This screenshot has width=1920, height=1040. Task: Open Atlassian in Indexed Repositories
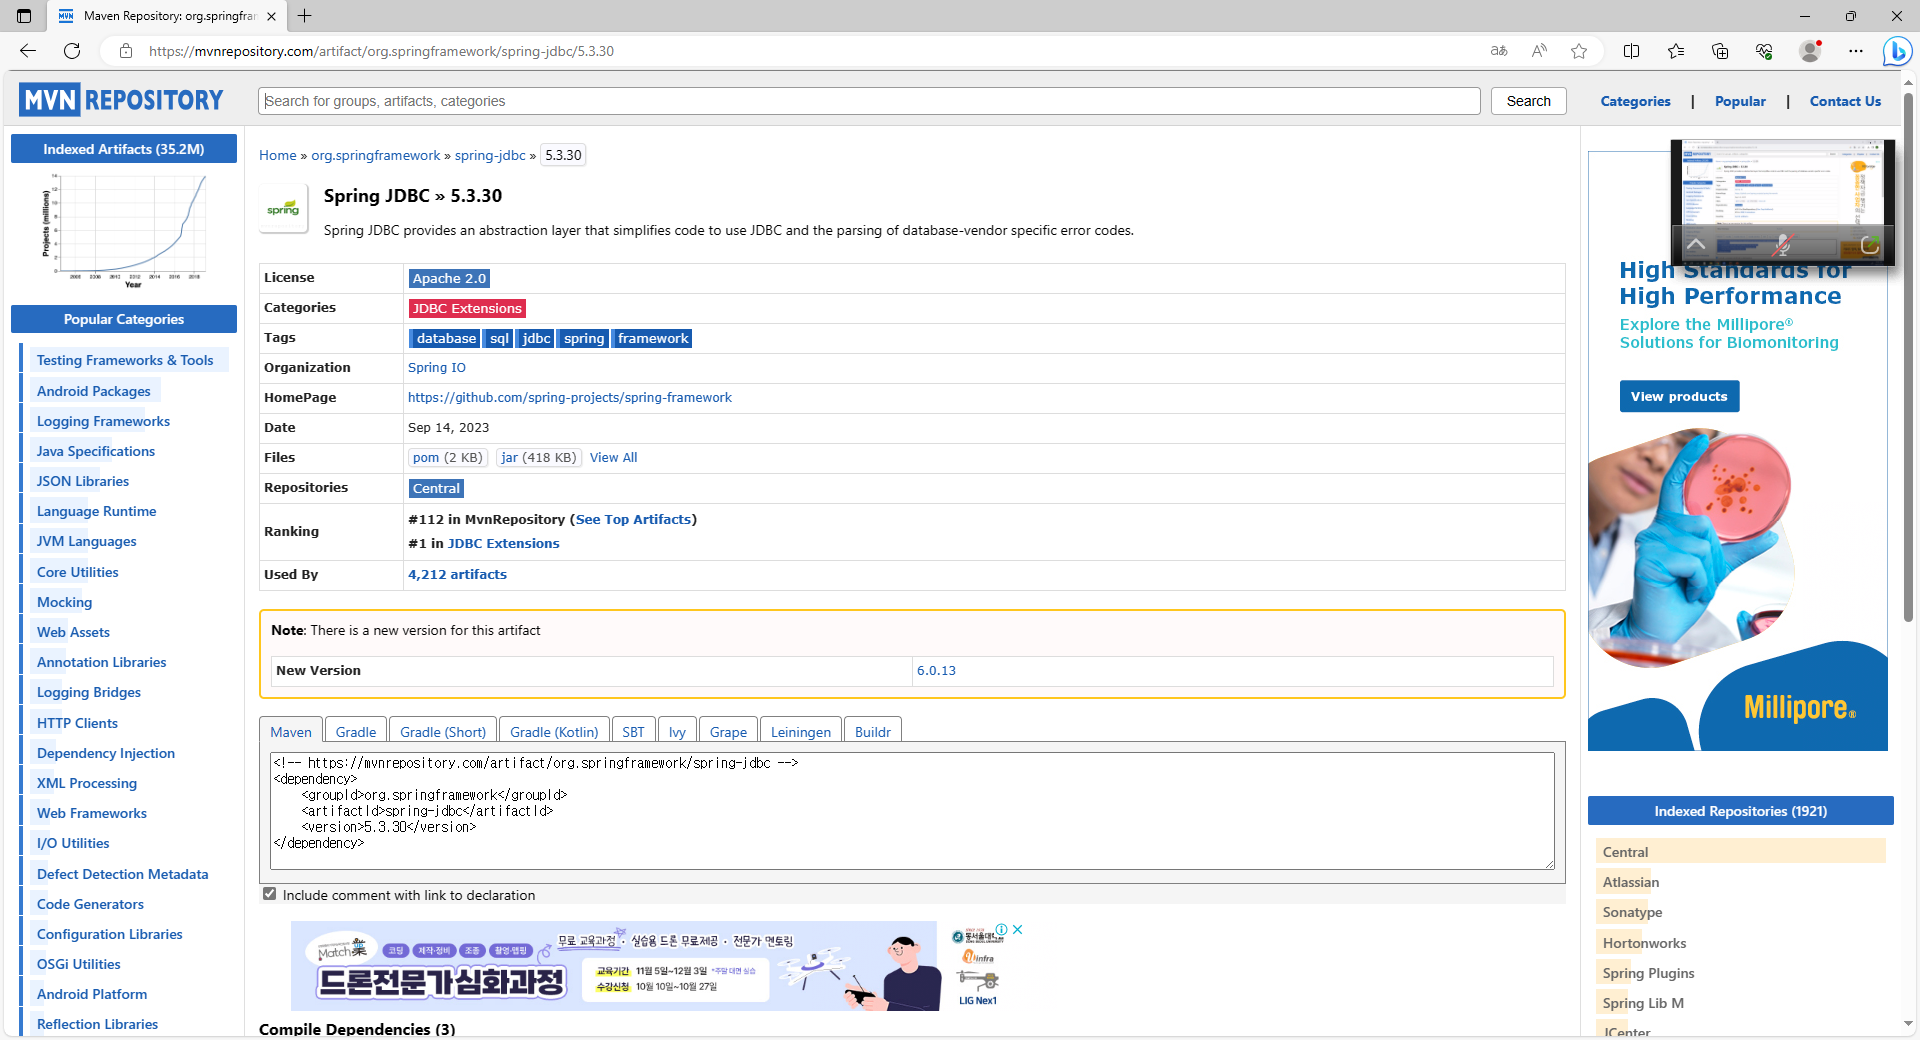[x=1630, y=882]
